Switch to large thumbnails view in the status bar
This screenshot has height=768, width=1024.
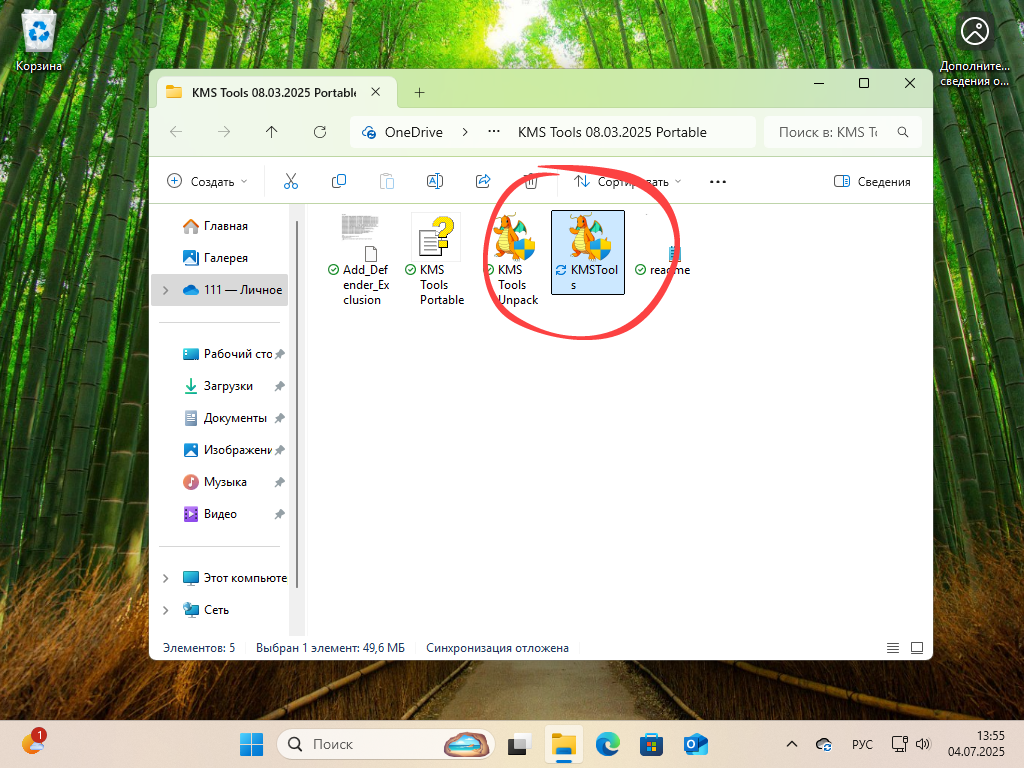[x=916, y=647]
